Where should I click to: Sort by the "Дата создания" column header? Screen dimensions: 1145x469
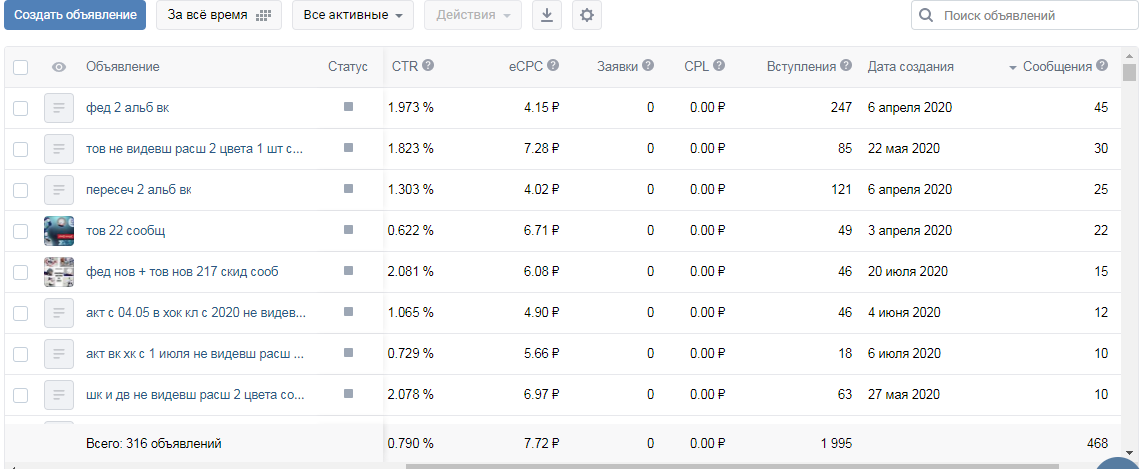(910, 67)
